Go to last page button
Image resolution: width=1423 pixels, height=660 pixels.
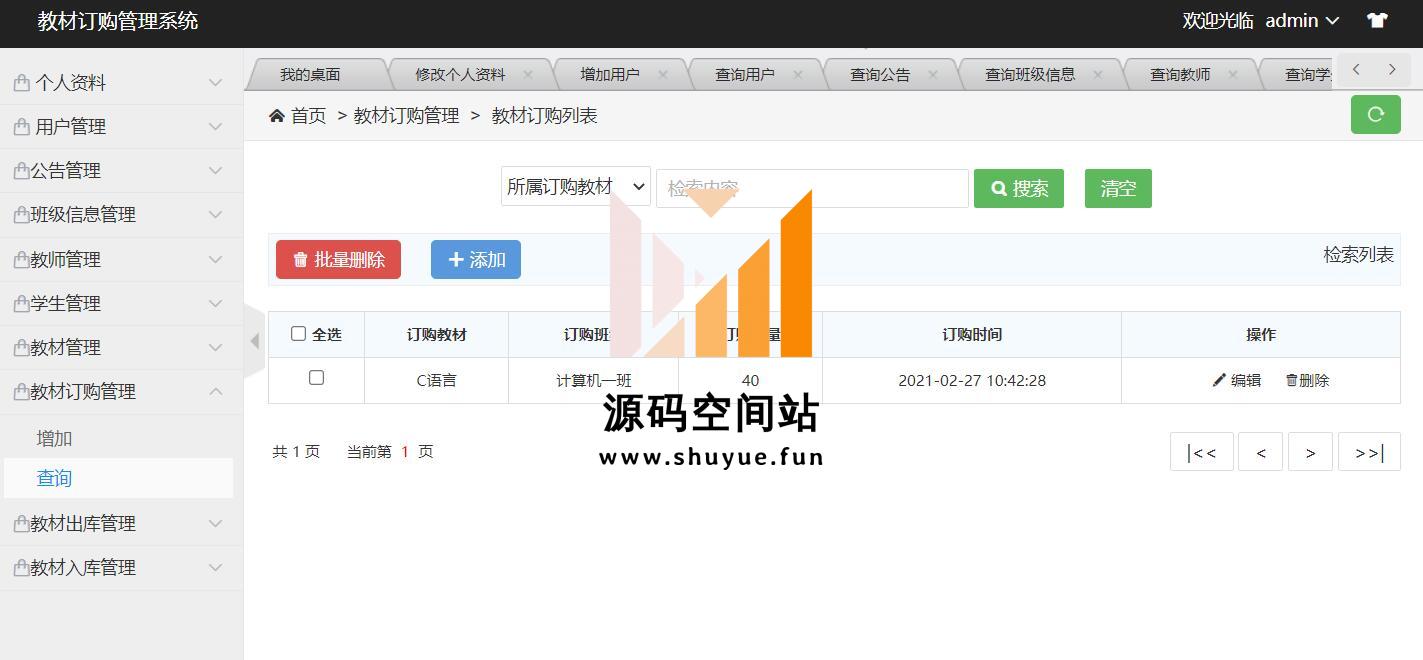point(1369,452)
